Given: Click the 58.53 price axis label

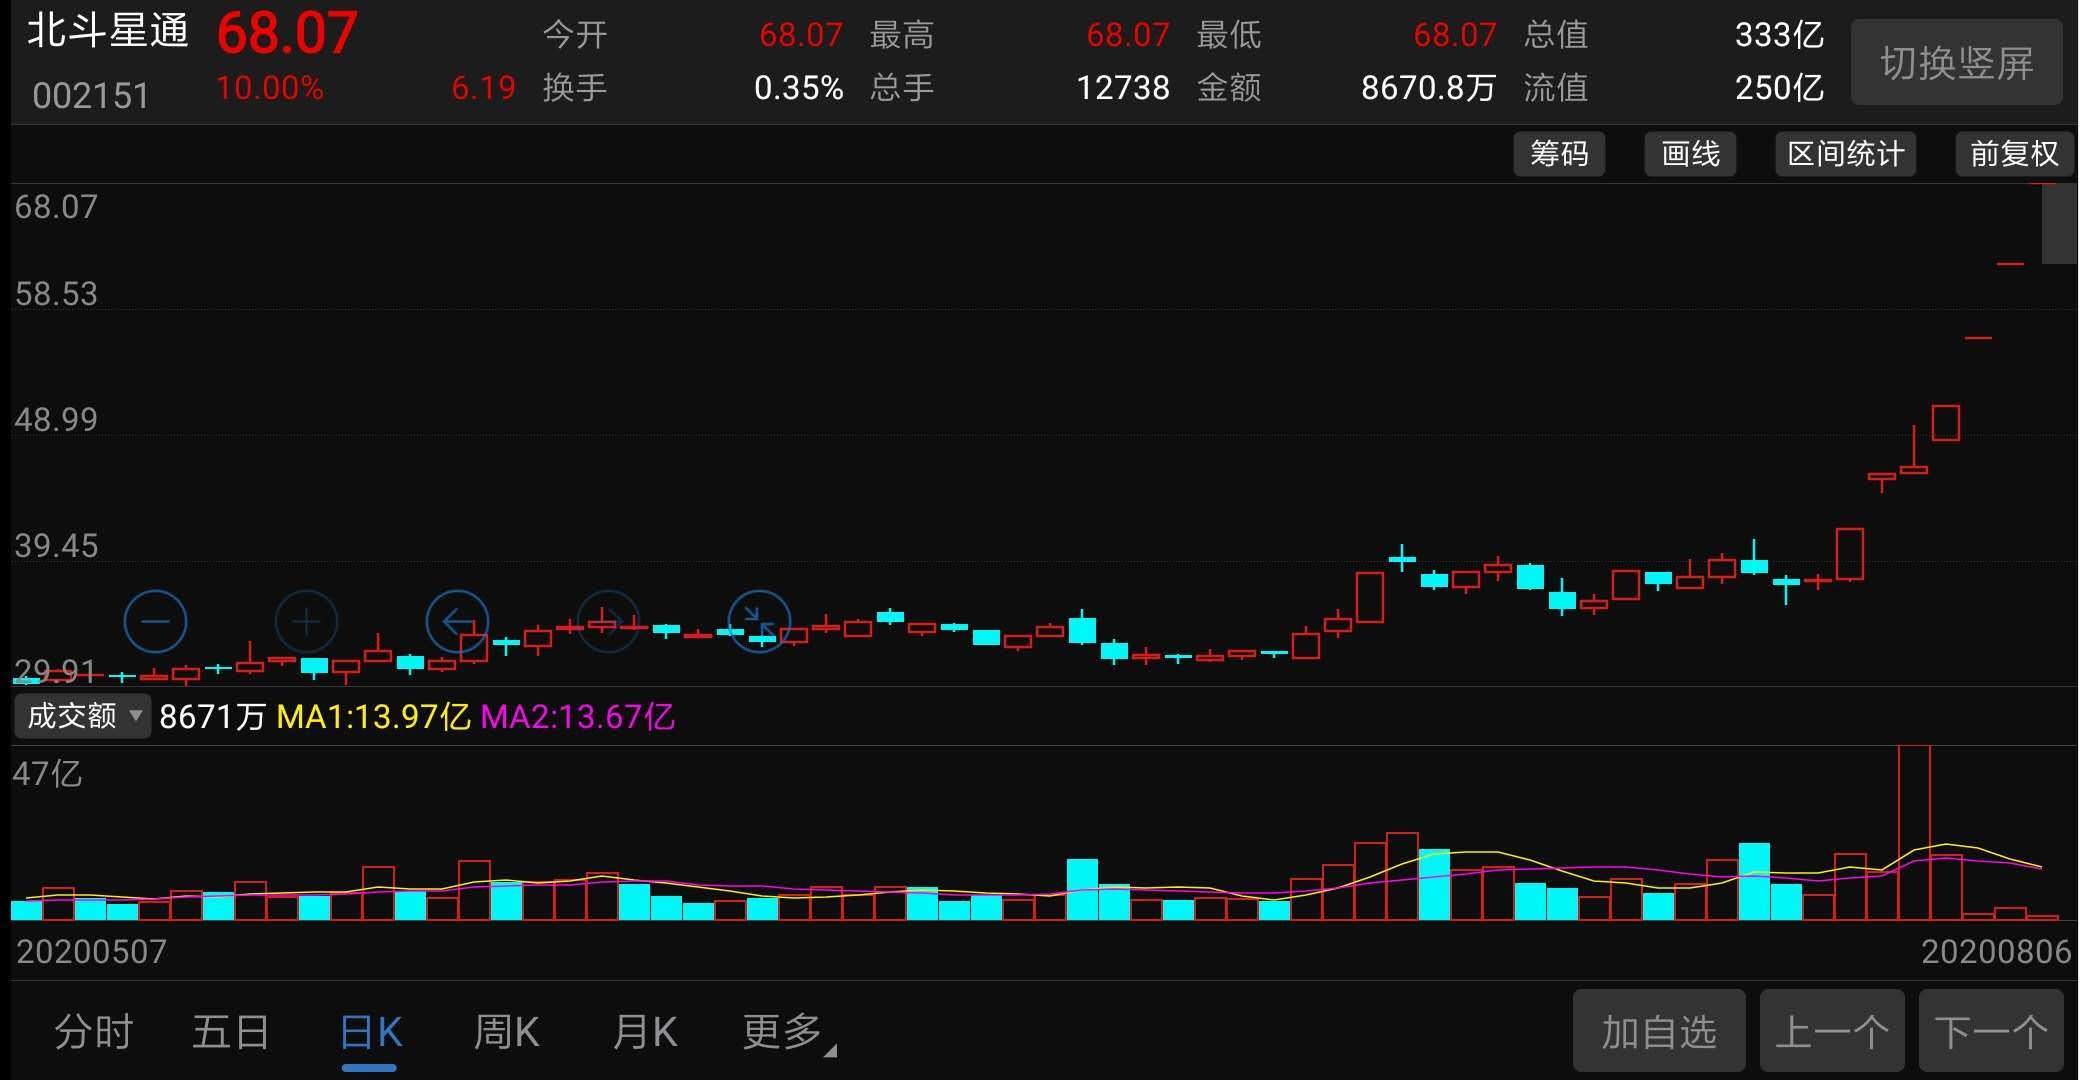Looking at the screenshot, I should 56,294.
